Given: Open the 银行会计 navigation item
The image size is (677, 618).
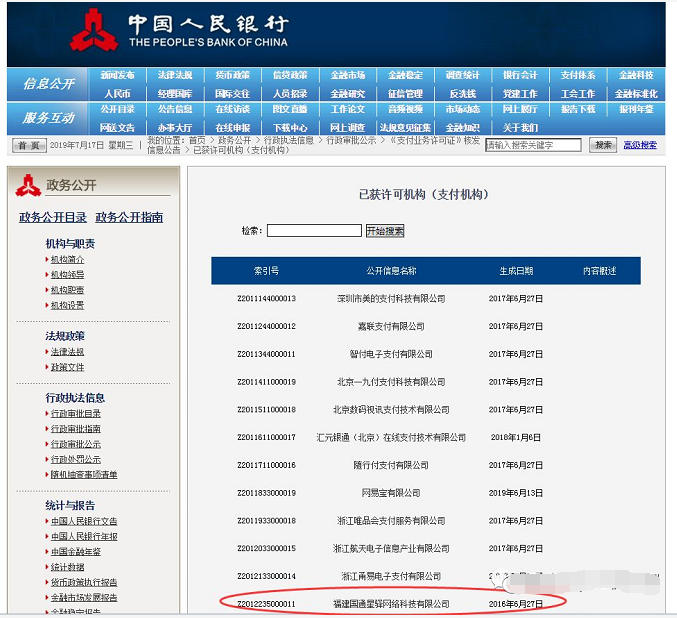Looking at the screenshot, I should [x=520, y=75].
